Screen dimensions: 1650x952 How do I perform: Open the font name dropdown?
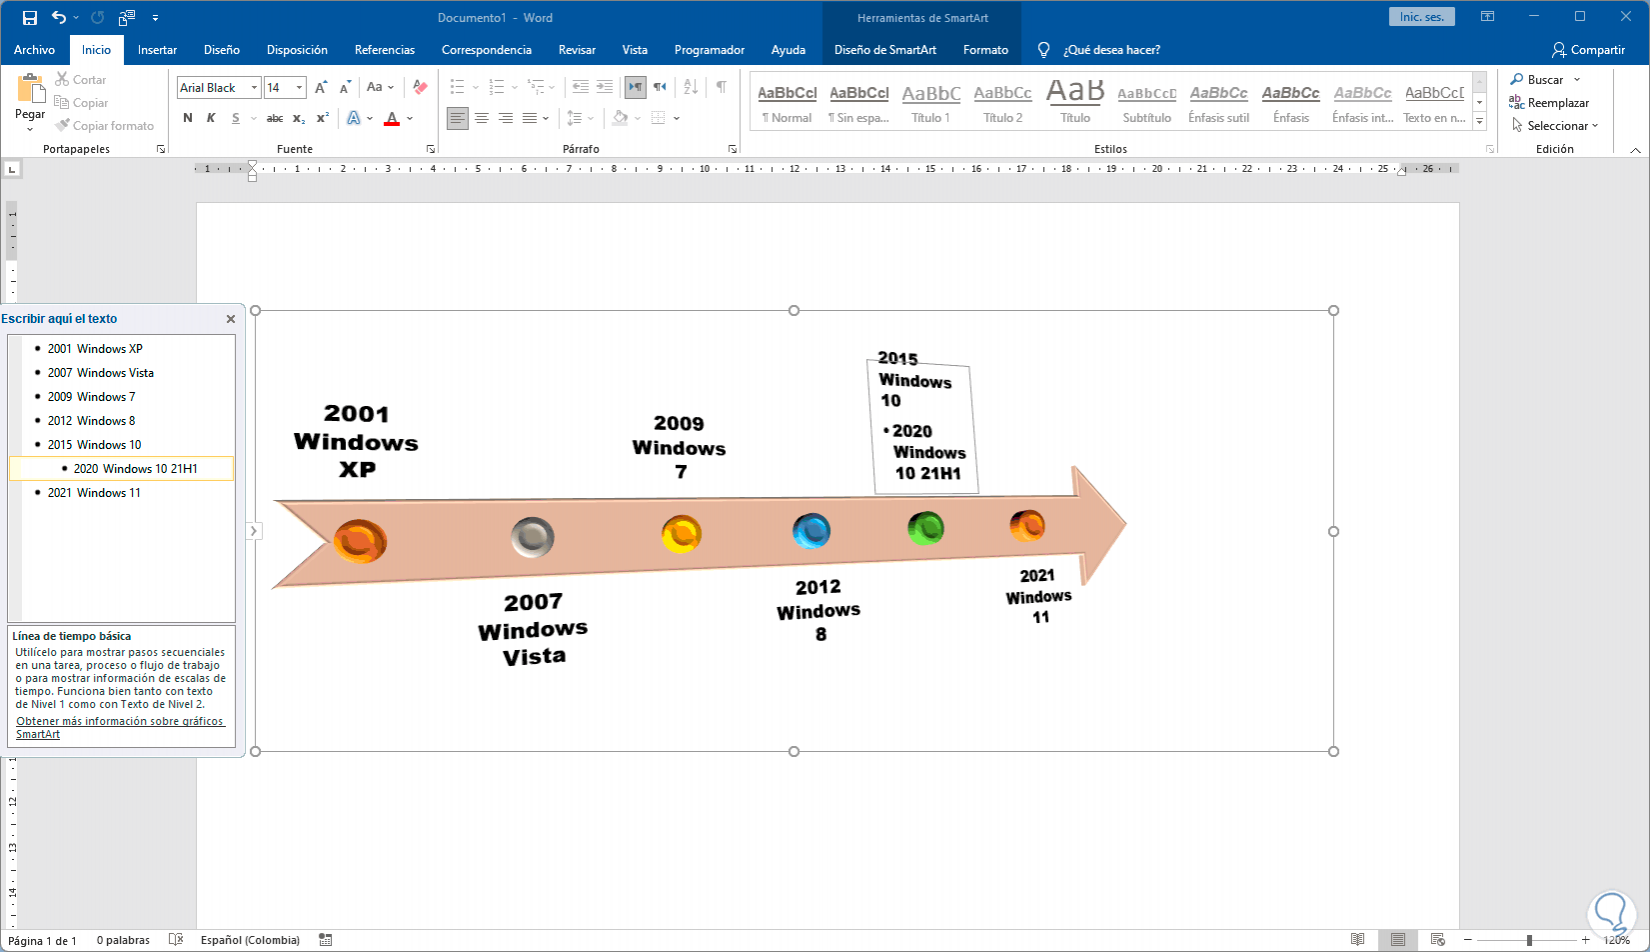coord(254,88)
